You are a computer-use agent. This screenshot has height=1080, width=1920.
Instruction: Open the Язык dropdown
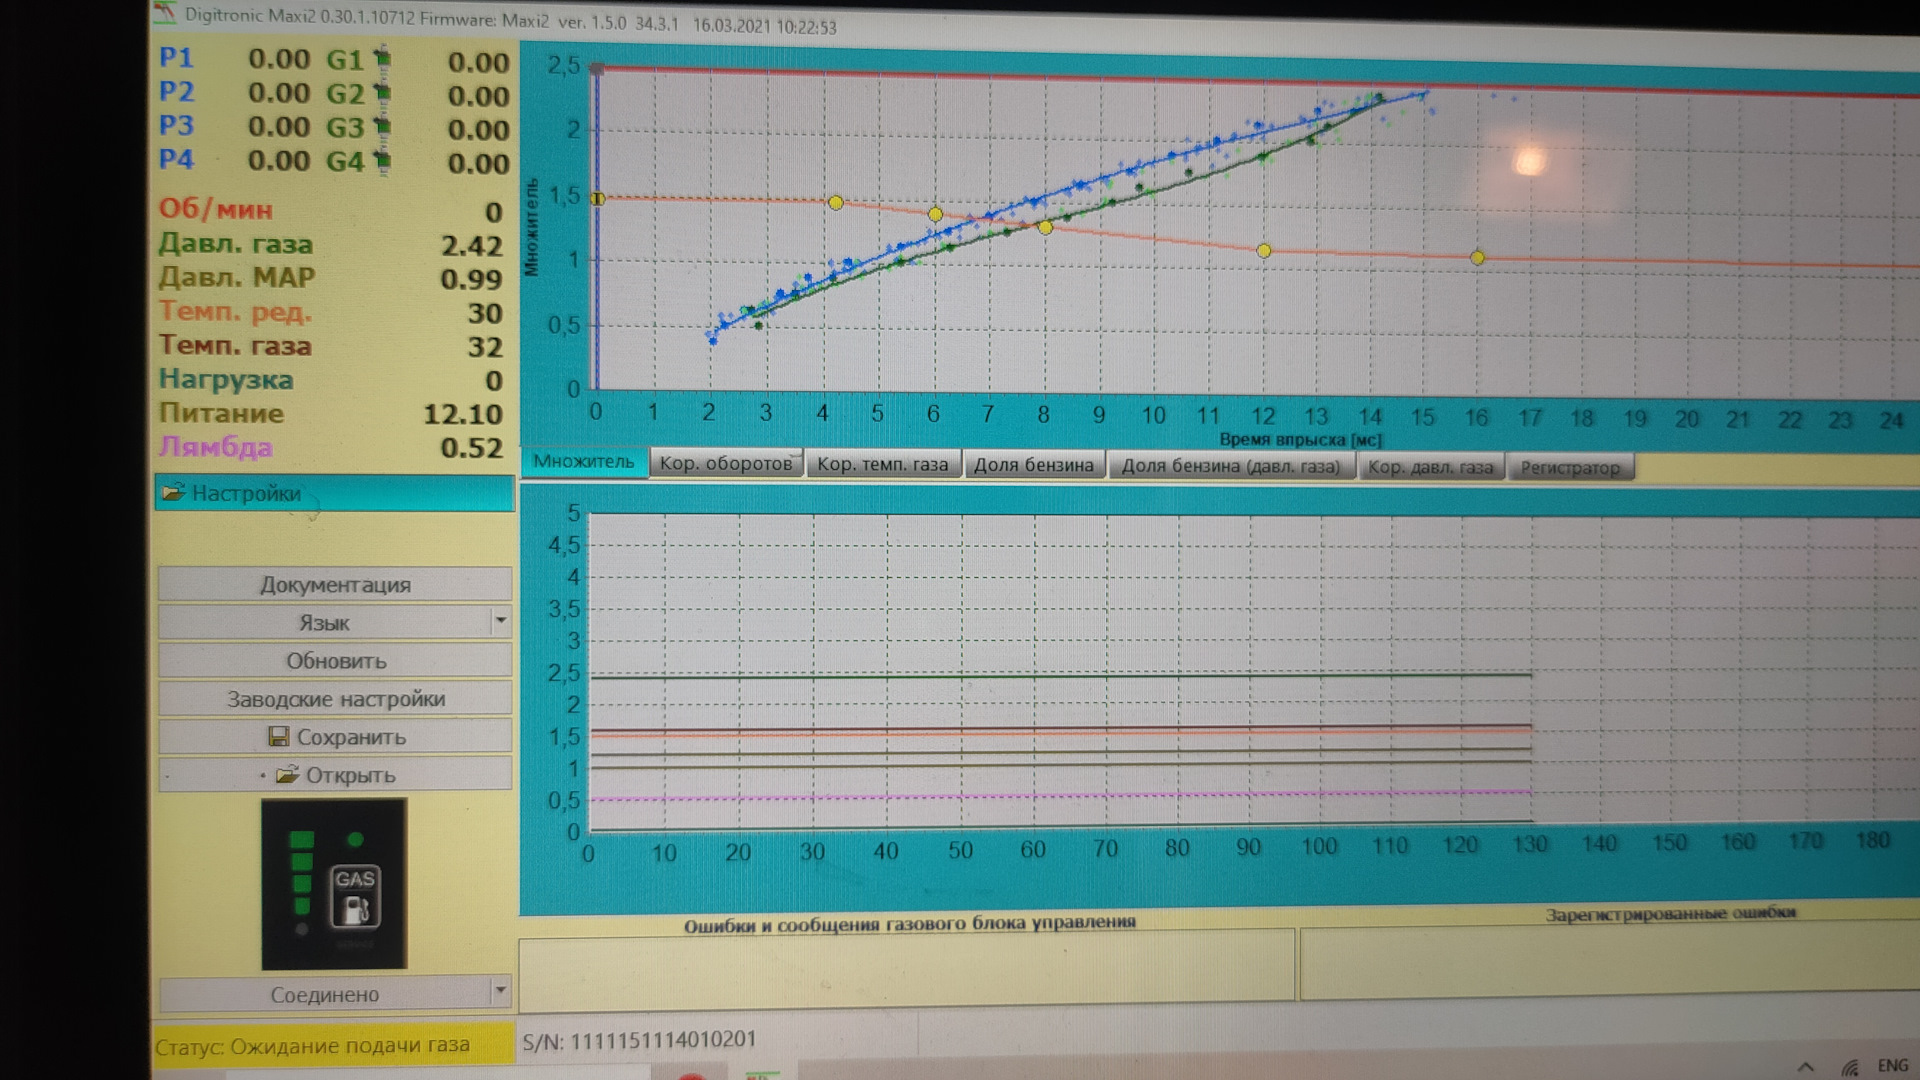[x=335, y=623]
